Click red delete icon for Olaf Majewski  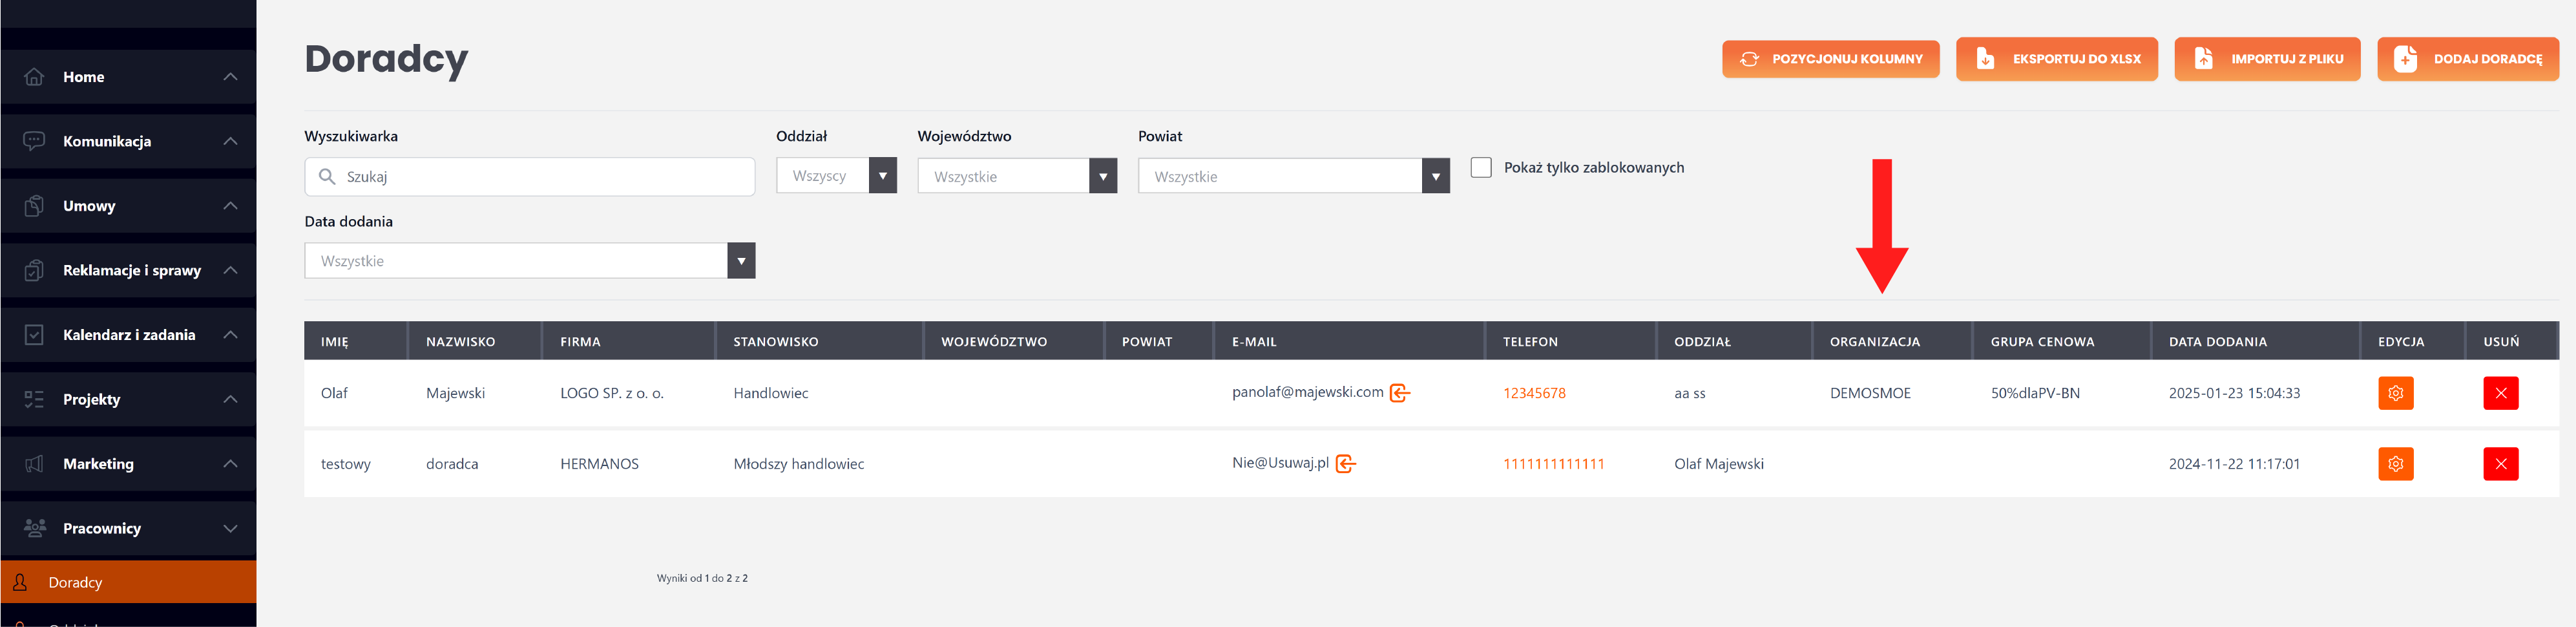click(x=2500, y=393)
